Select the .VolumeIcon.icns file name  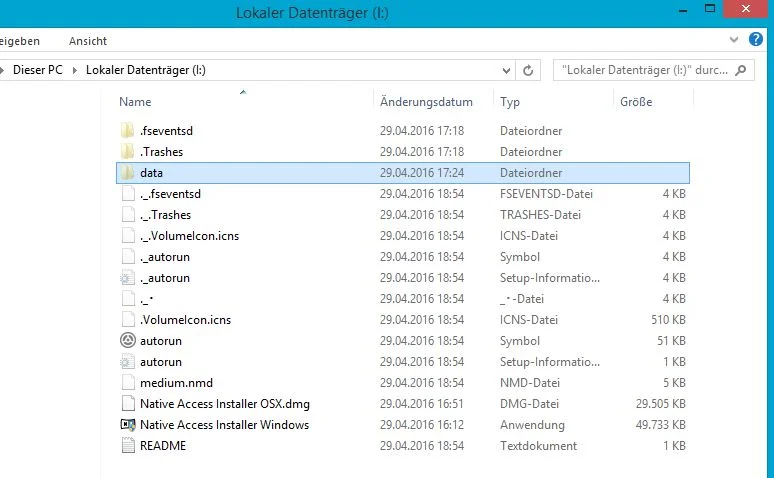coord(186,319)
